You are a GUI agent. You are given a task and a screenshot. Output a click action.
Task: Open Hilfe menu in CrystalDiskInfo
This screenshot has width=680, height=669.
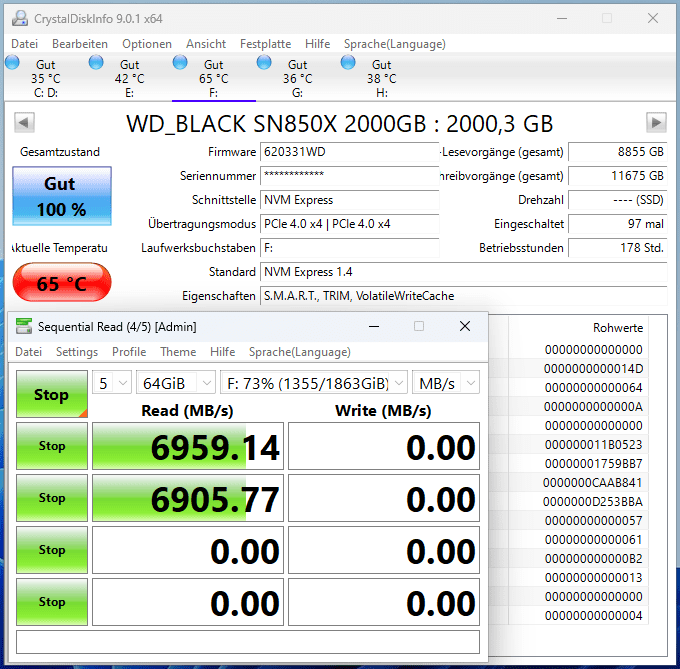pyautogui.click(x=317, y=44)
